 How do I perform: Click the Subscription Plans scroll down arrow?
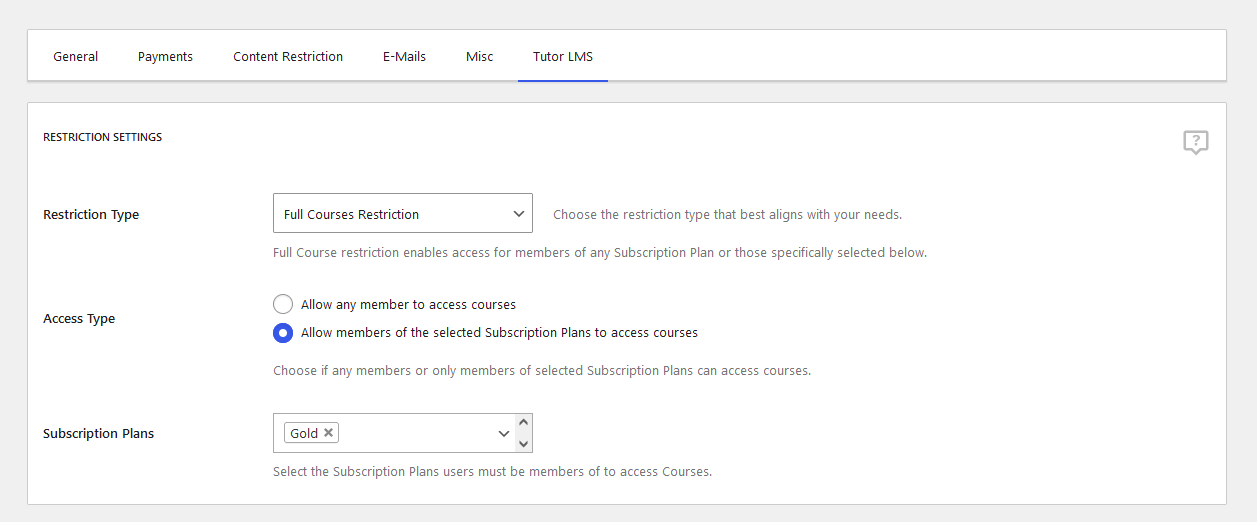tap(524, 443)
